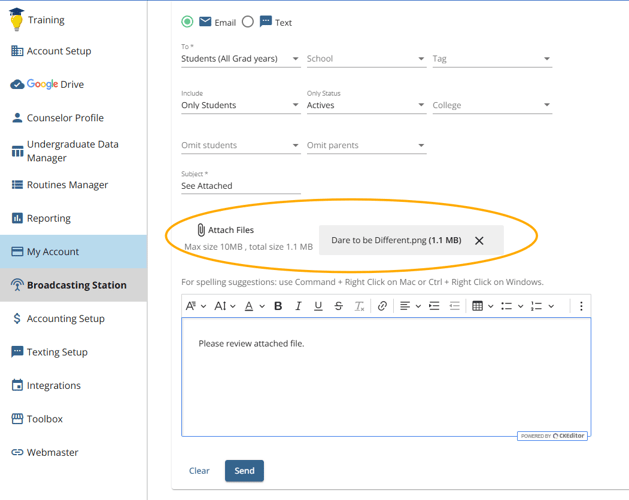Open the Omit parents dropdown

pyautogui.click(x=365, y=146)
